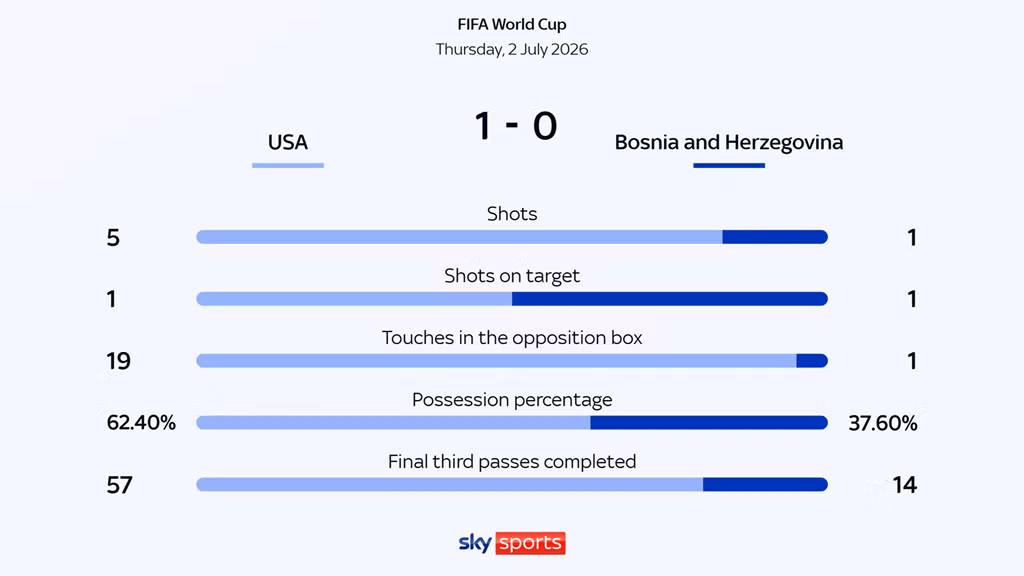The width and height of the screenshot is (1024, 576).
Task: Click the Thursday, 2 July 2026 date
Action: tap(512, 50)
